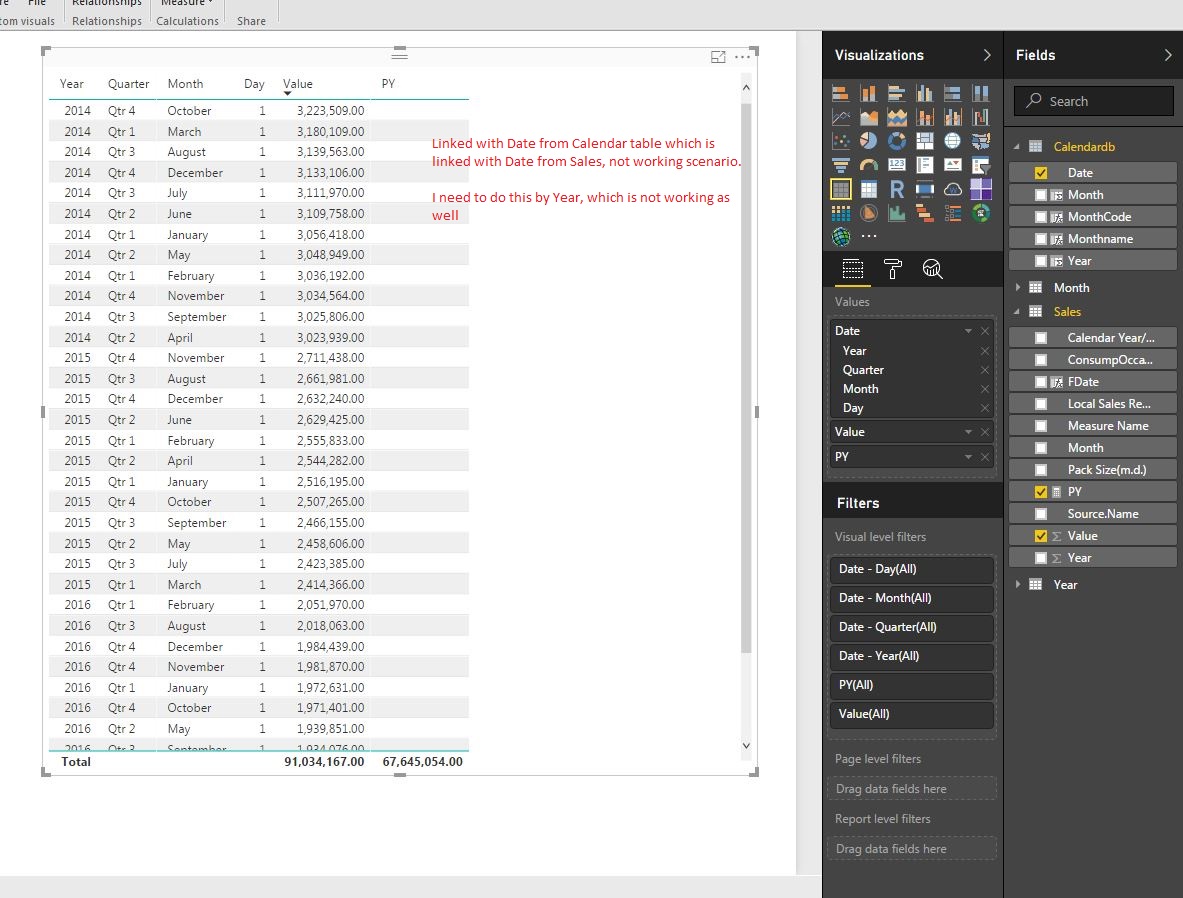Viewport: 1183px width, 898px height.
Task: Open the Date field dropdown in Values
Action: (968, 331)
